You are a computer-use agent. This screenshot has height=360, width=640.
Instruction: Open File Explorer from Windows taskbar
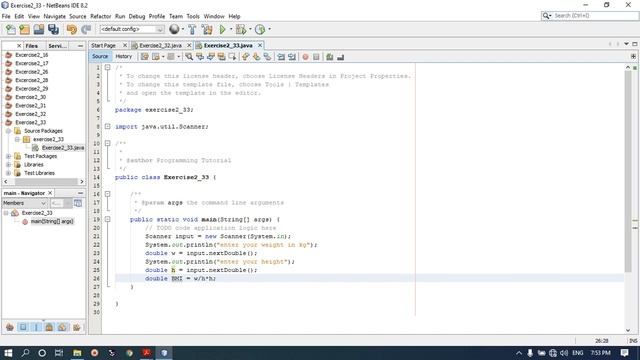click(77, 353)
